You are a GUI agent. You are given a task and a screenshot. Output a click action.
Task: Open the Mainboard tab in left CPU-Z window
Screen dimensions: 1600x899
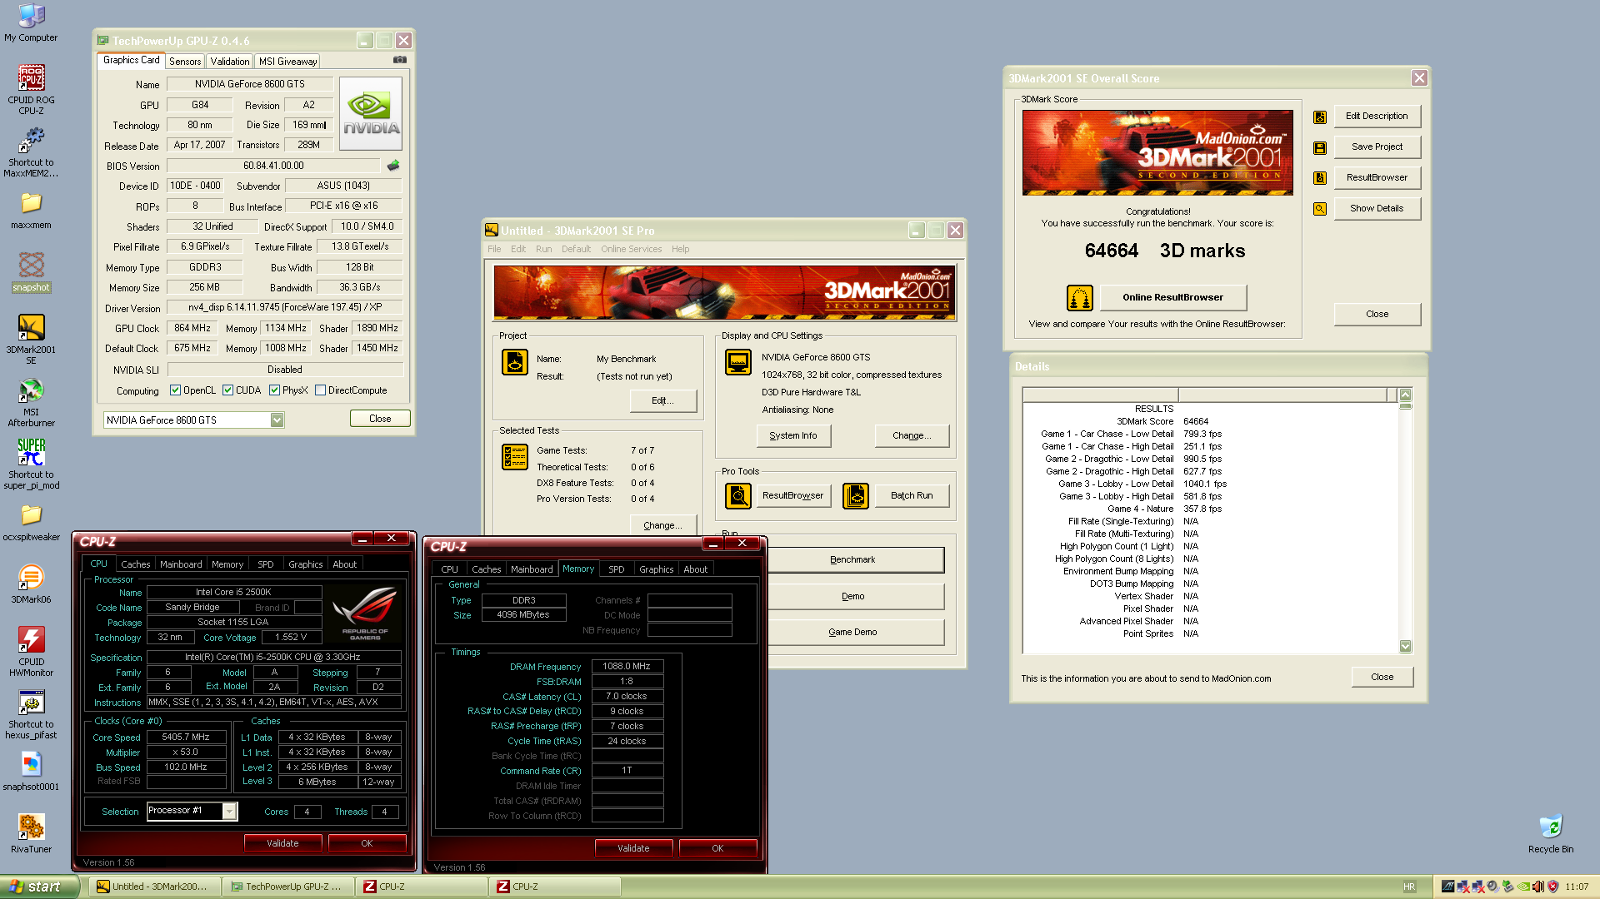click(181, 564)
